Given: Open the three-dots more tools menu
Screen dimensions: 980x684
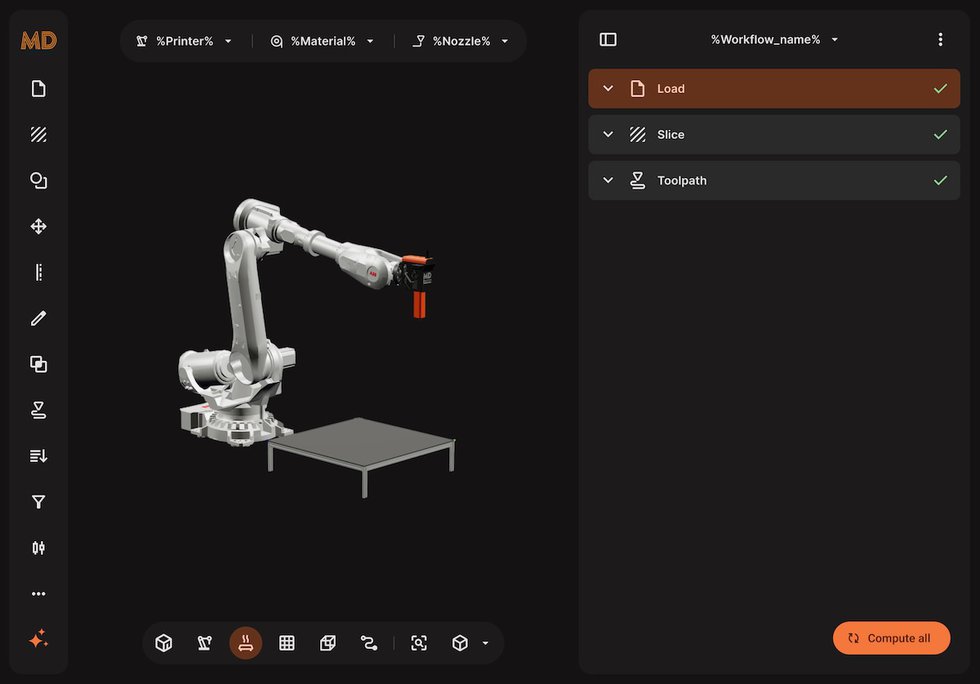Looking at the screenshot, I should click(38, 594).
